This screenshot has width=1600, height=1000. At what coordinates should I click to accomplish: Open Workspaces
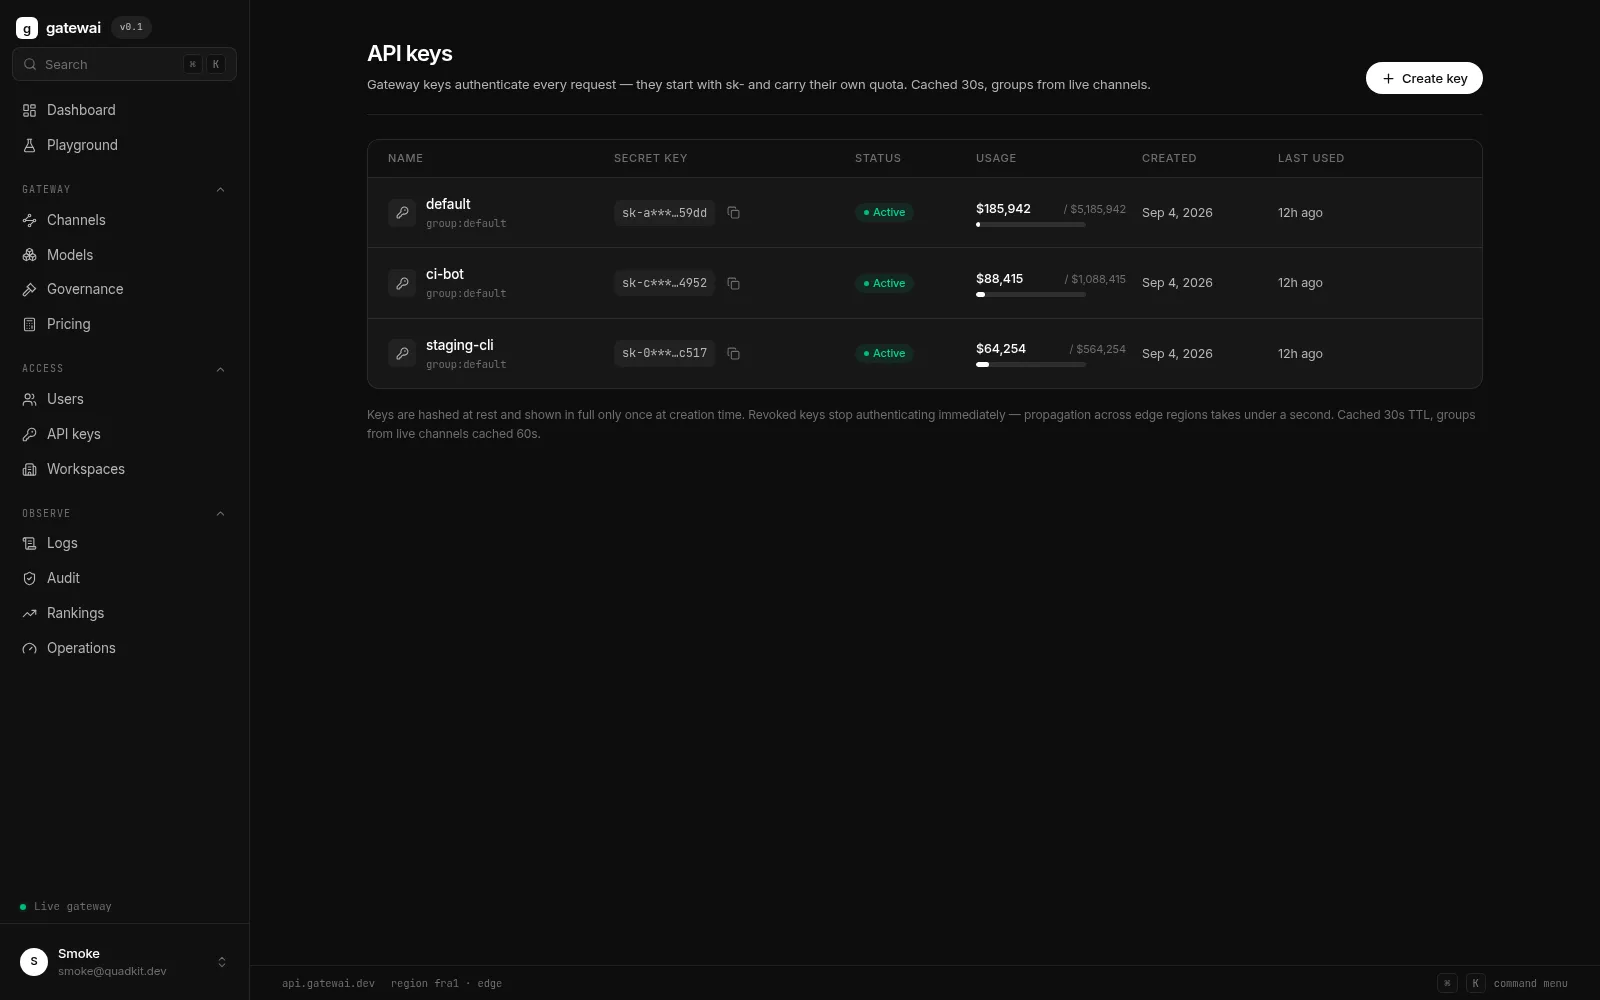coord(124,469)
